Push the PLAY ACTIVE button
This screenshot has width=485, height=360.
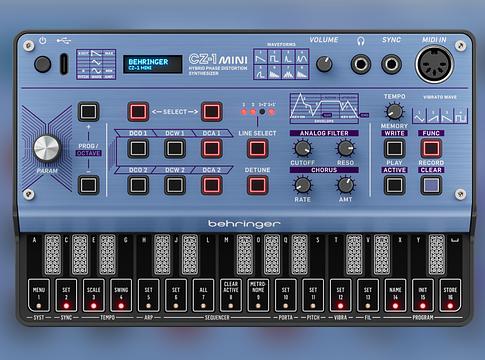pyautogui.click(x=394, y=185)
